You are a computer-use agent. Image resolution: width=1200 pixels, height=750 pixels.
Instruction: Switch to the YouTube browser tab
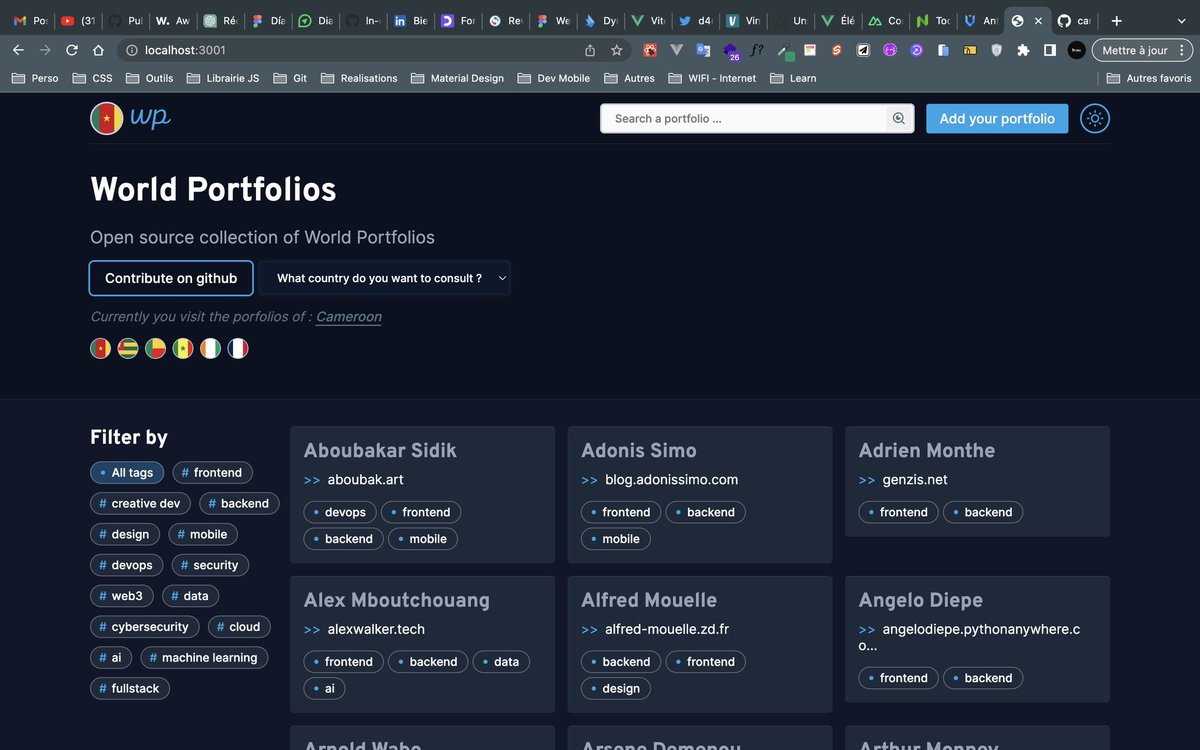pyautogui.click(x=78, y=20)
